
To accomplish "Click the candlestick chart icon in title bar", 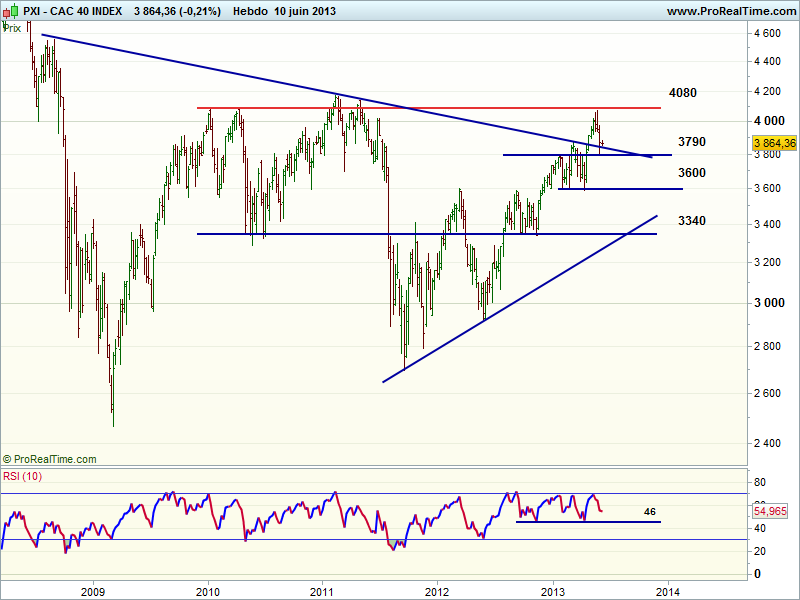I will pos(10,11).
